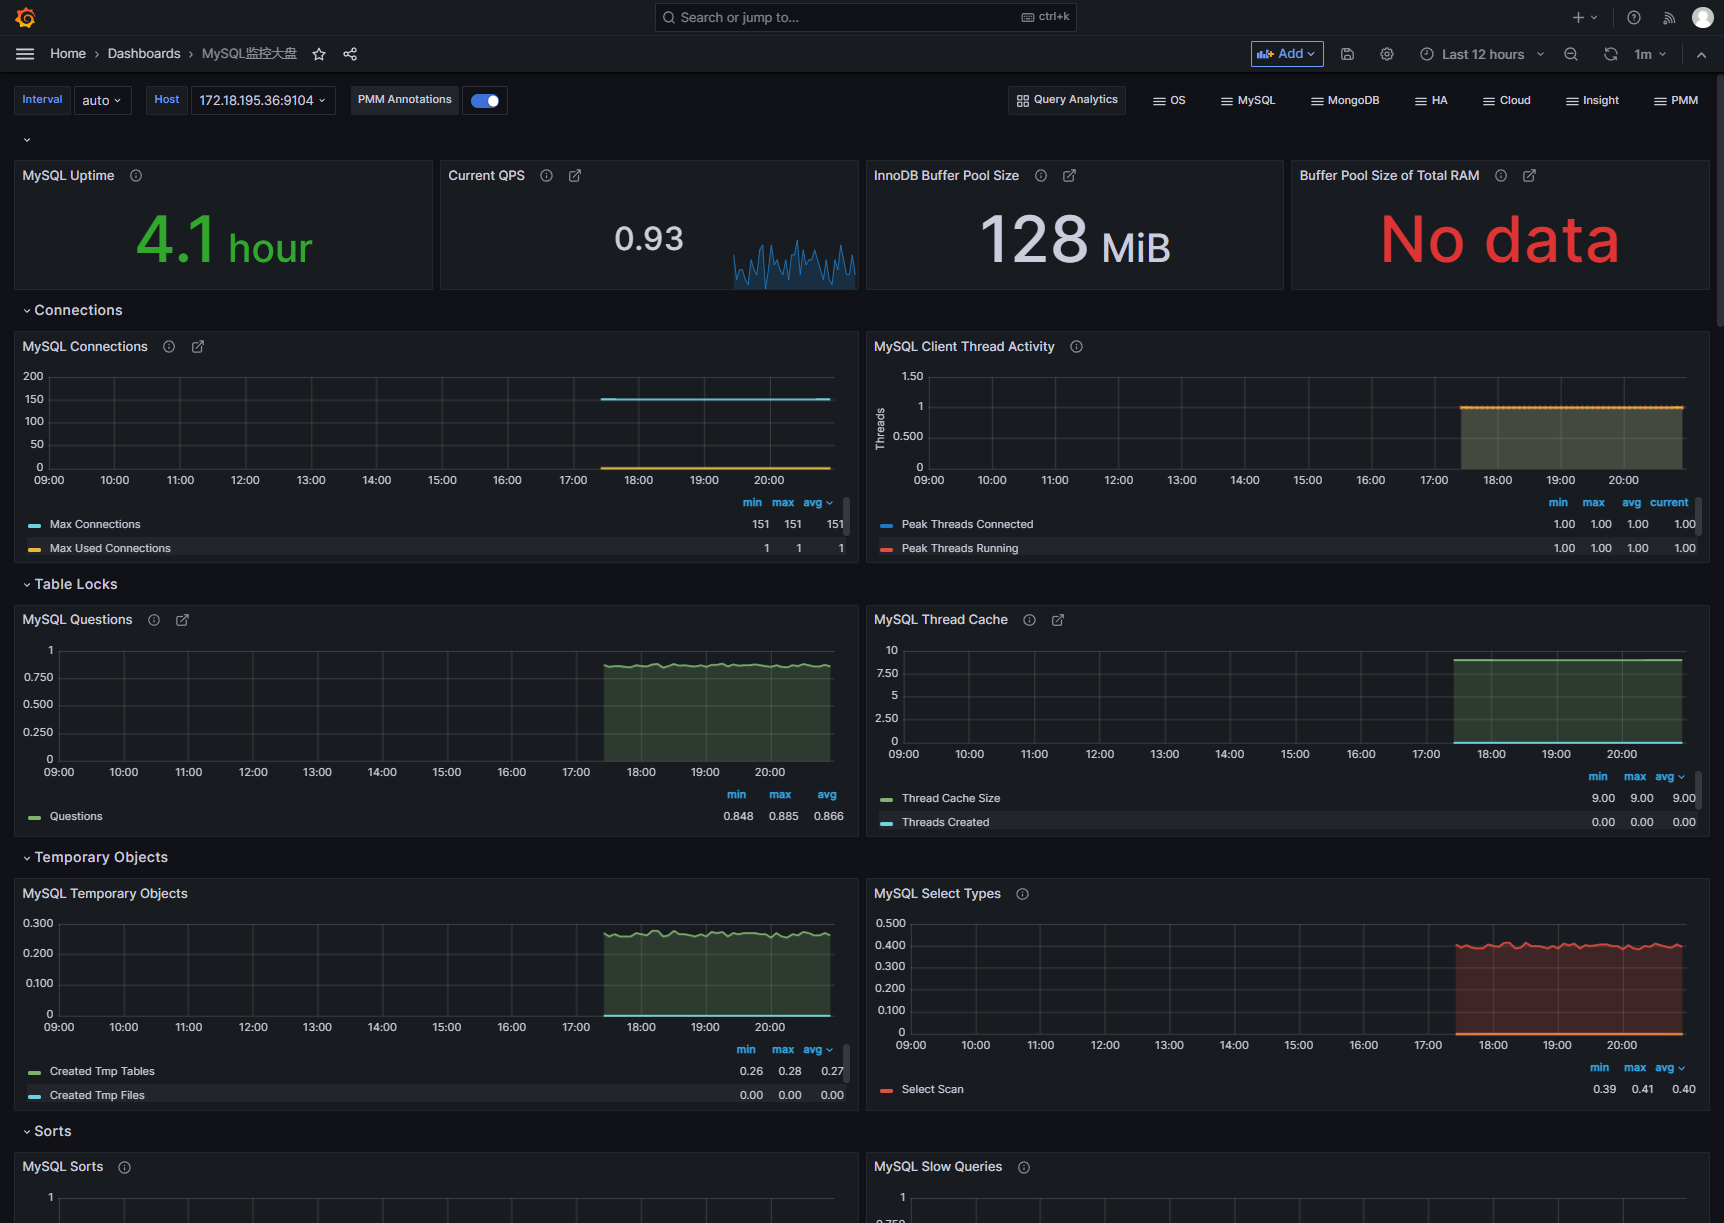The image size is (1724, 1223).
Task: Open the Insight dashboards menu
Action: click(1592, 100)
